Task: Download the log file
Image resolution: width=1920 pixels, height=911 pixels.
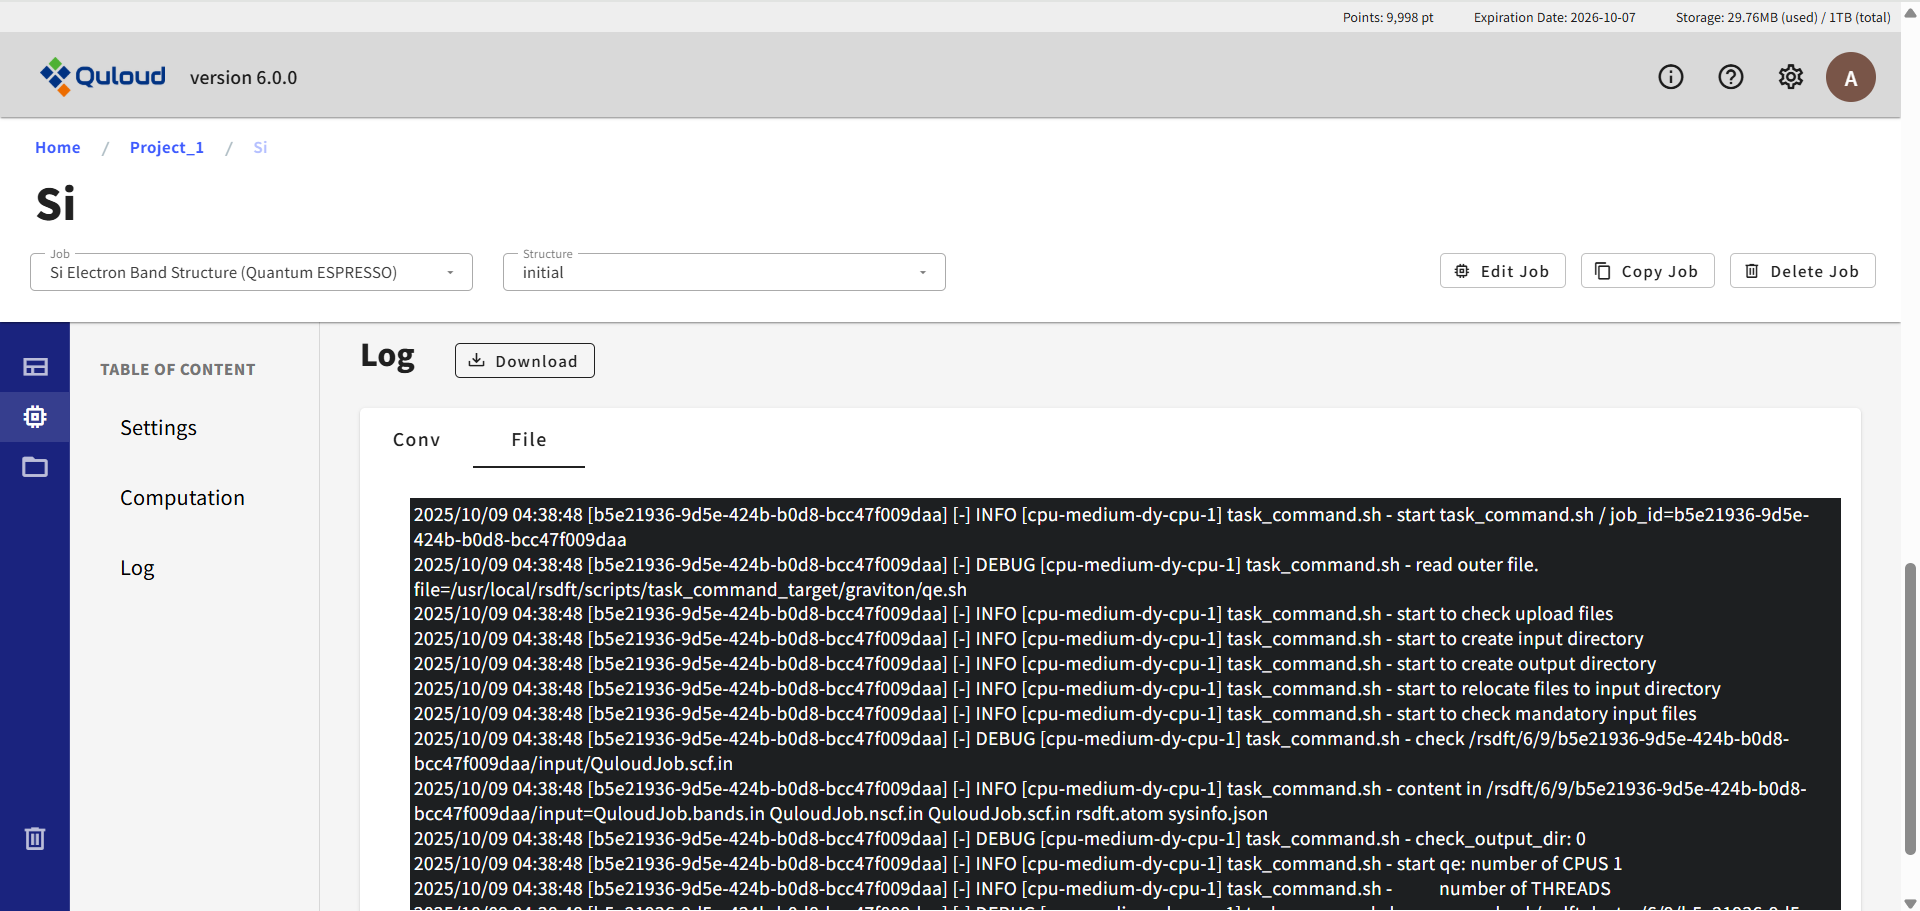Action: point(524,361)
